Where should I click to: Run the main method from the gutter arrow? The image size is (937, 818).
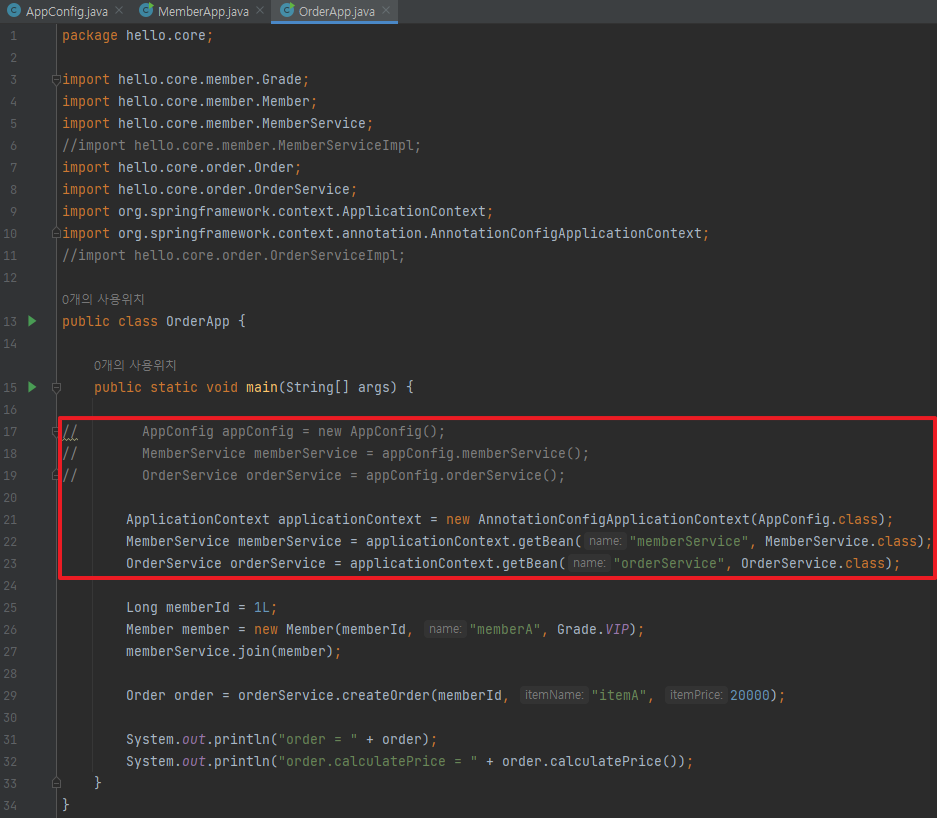32,387
